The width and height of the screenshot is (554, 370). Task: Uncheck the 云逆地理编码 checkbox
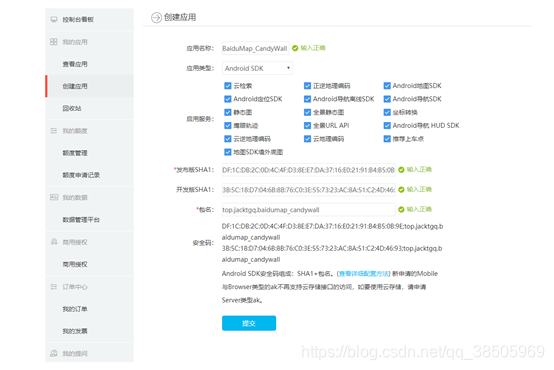point(228,139)
